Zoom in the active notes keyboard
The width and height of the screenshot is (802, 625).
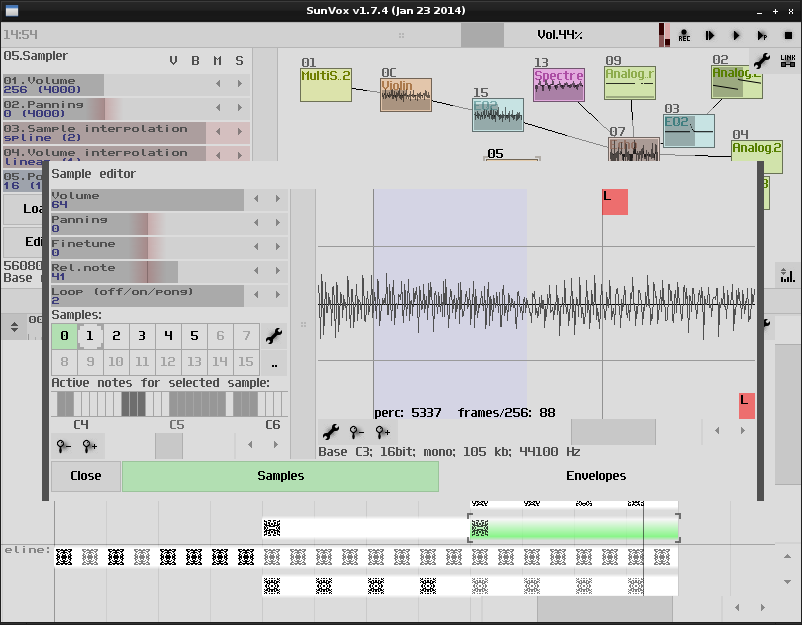[91, 446]
